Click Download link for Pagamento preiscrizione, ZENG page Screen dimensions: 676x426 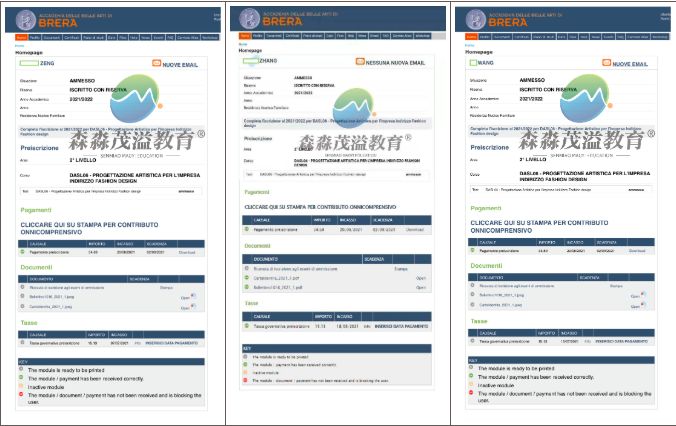pyautogui.click(x=187, y=253)
